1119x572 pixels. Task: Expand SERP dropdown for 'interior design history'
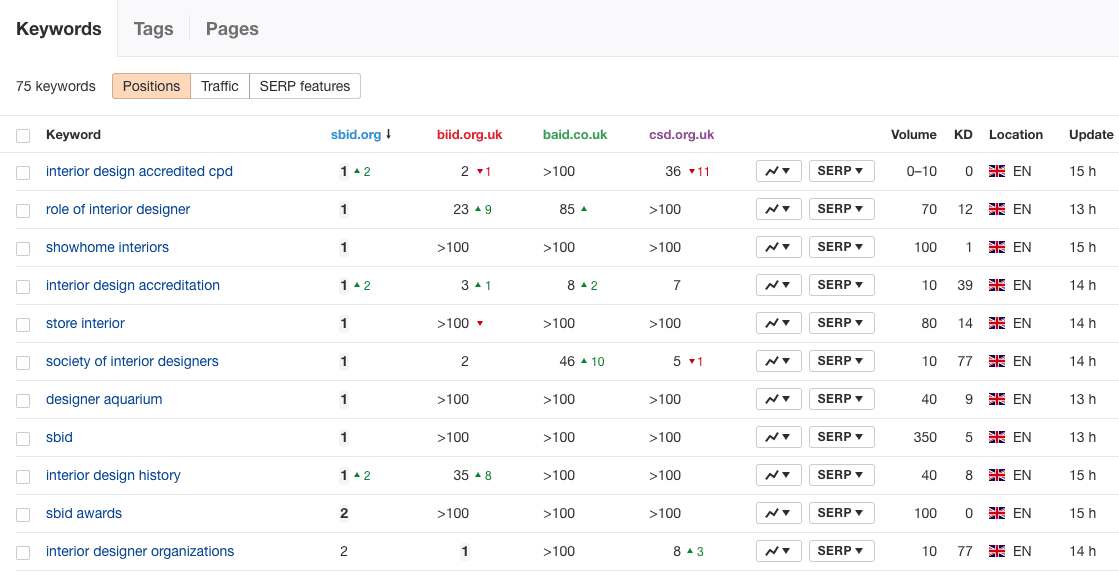point(841,475)
